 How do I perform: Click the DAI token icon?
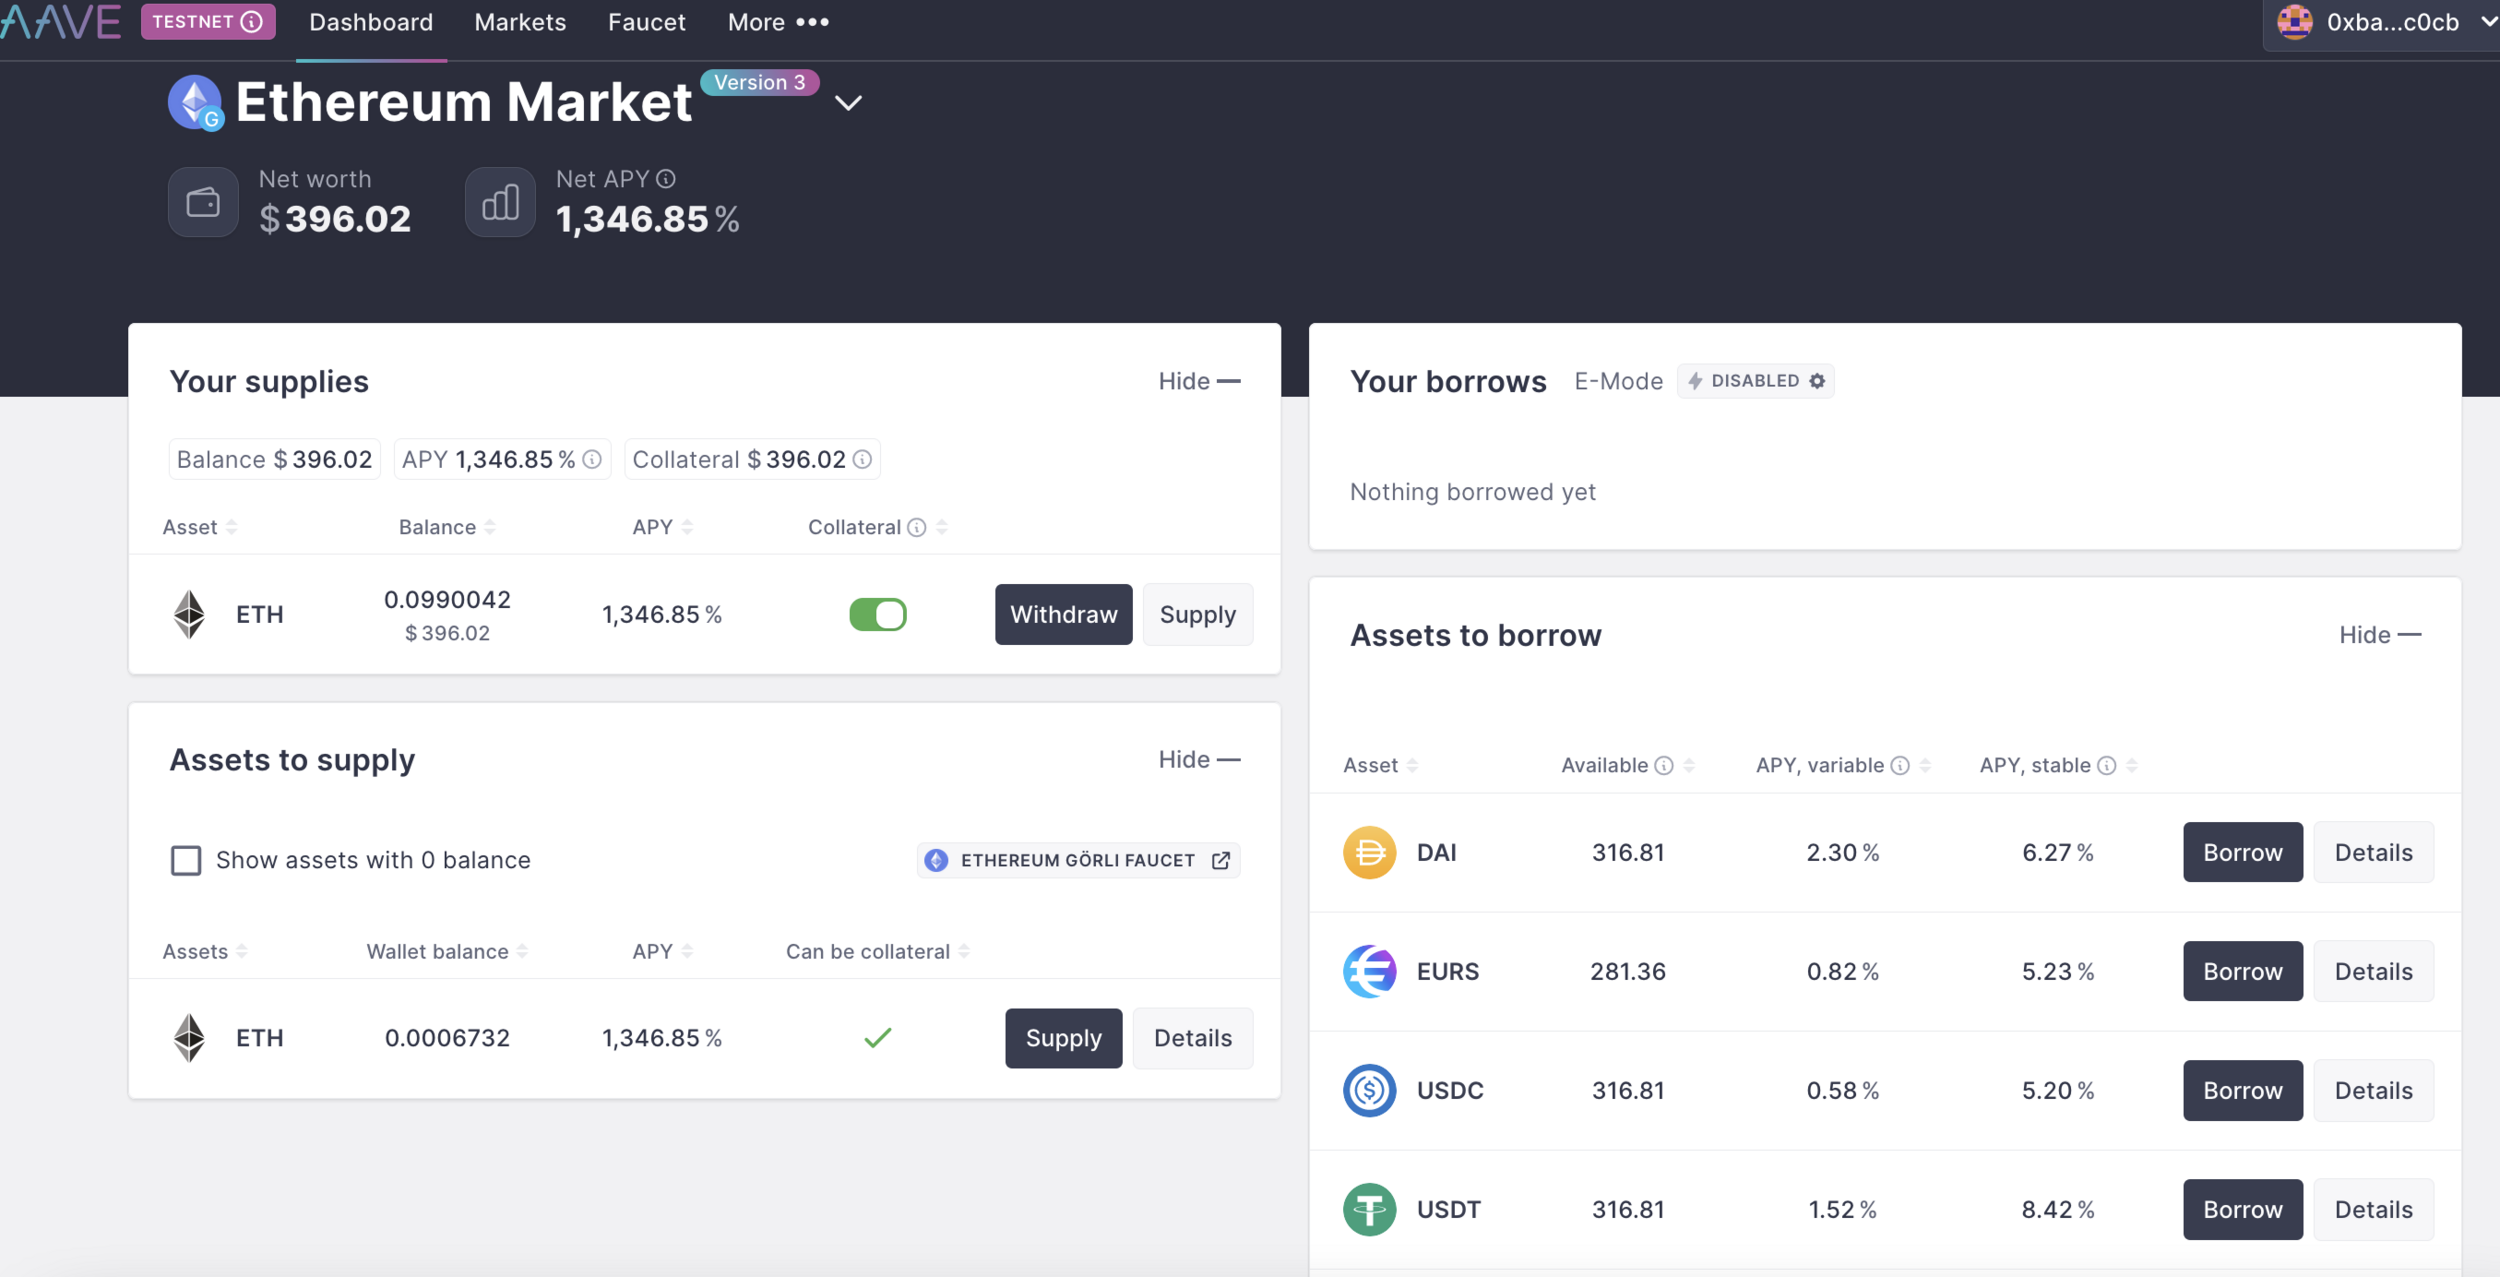pos(1369,853)
